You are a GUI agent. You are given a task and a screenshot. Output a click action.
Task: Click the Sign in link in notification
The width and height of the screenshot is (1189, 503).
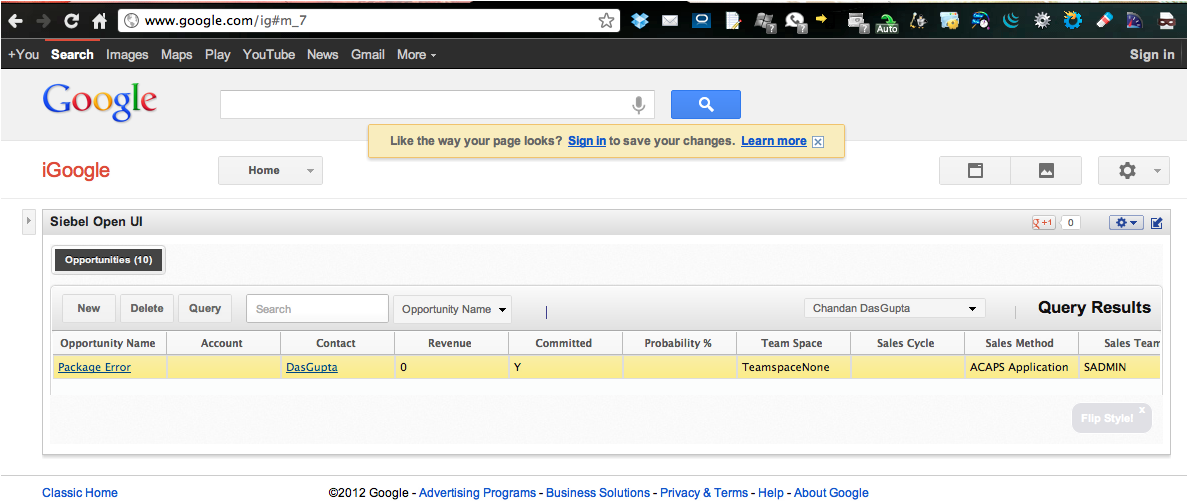[587, 141]
